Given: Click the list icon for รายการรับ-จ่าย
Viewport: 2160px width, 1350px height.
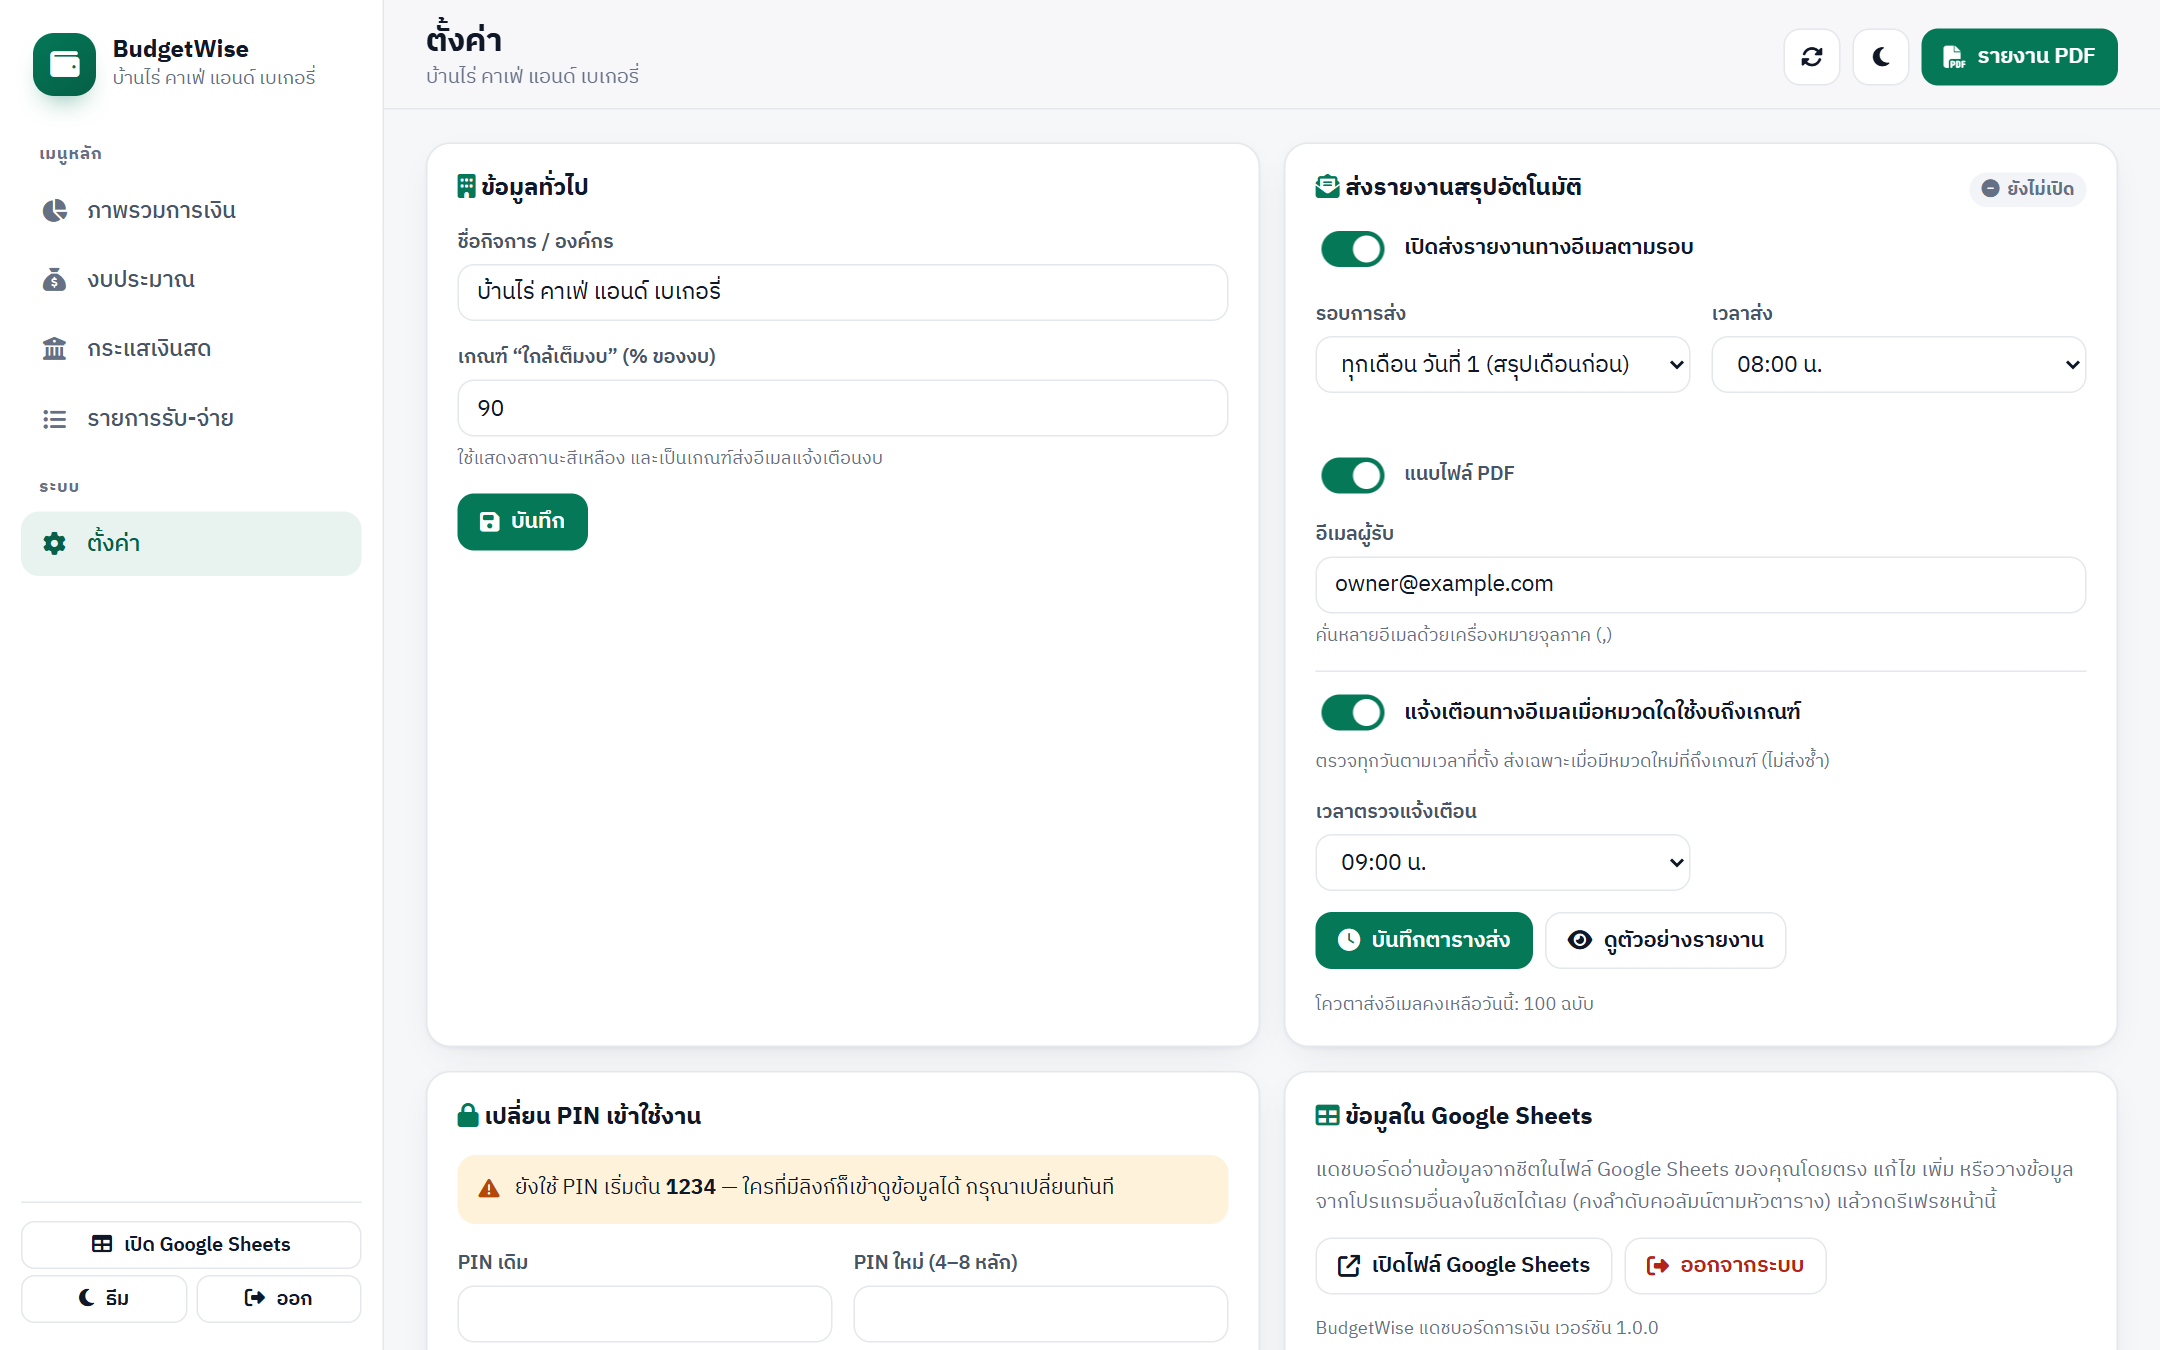Looking at the screenshot, I should coord(54,419).
